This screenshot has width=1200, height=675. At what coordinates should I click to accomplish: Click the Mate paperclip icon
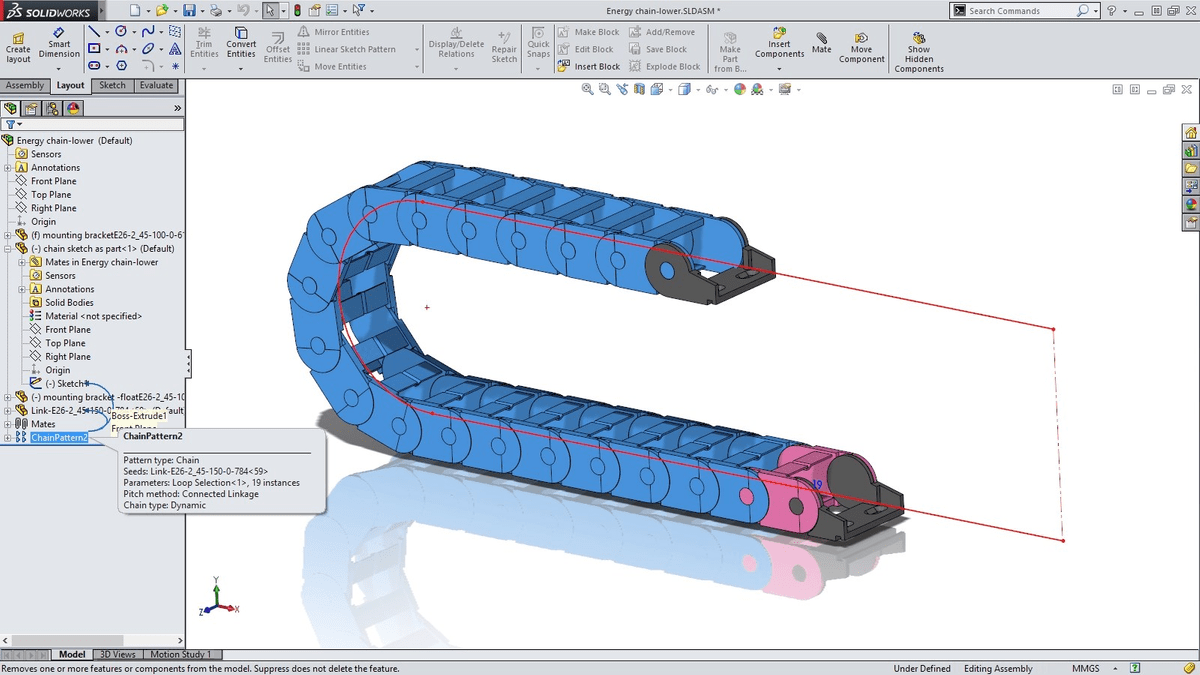point(821,42)
